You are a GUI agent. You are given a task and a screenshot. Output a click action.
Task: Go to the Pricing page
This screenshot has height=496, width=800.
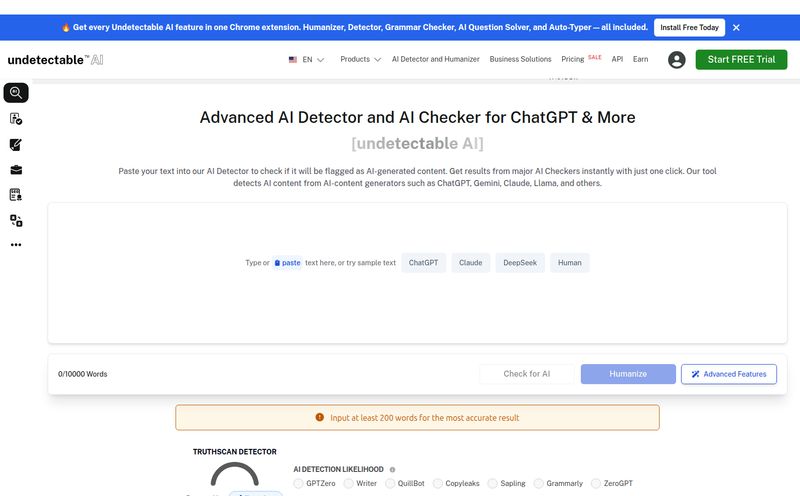coord(572,59)
